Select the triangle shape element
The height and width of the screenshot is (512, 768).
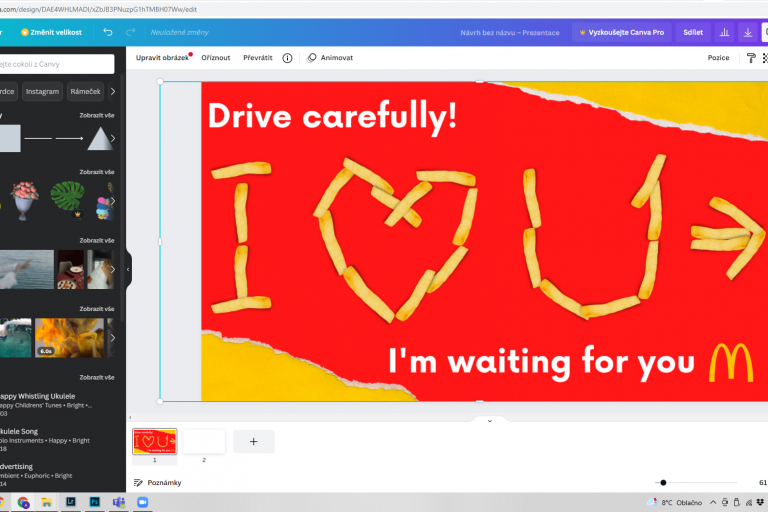point(99,139)
